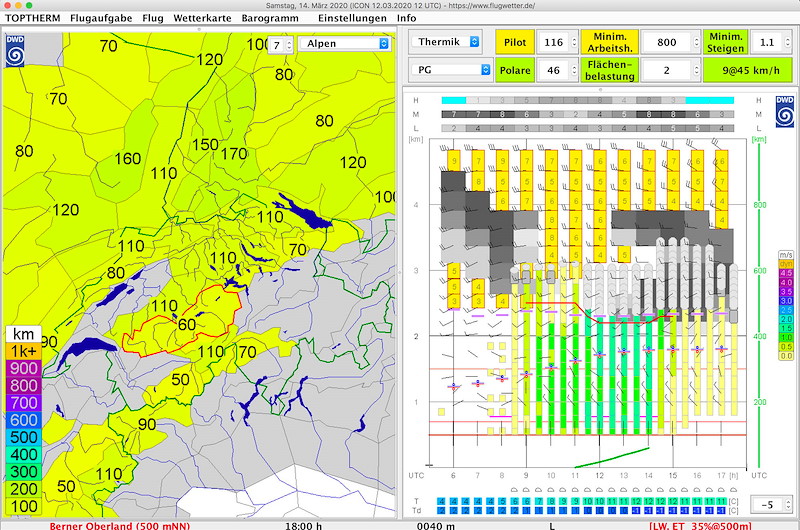Click the Minim. Arbeitsh. stepper arrows
The image size is (800, 530).
click(x=696, y=42)
